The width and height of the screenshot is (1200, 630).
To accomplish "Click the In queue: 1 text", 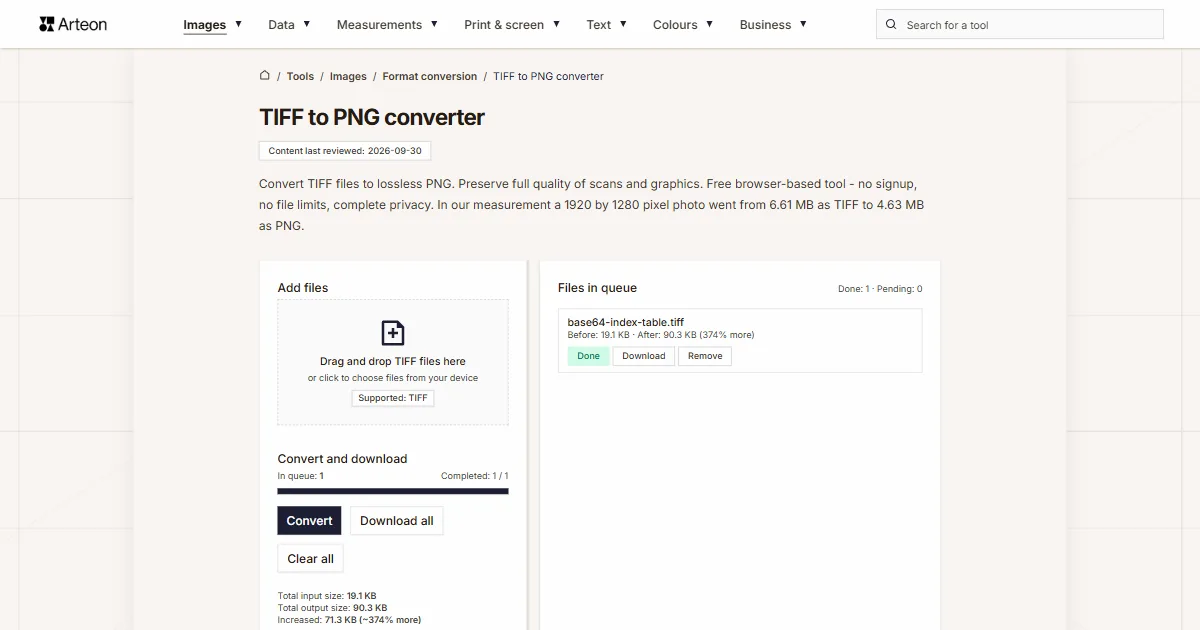I will point(300,476).
